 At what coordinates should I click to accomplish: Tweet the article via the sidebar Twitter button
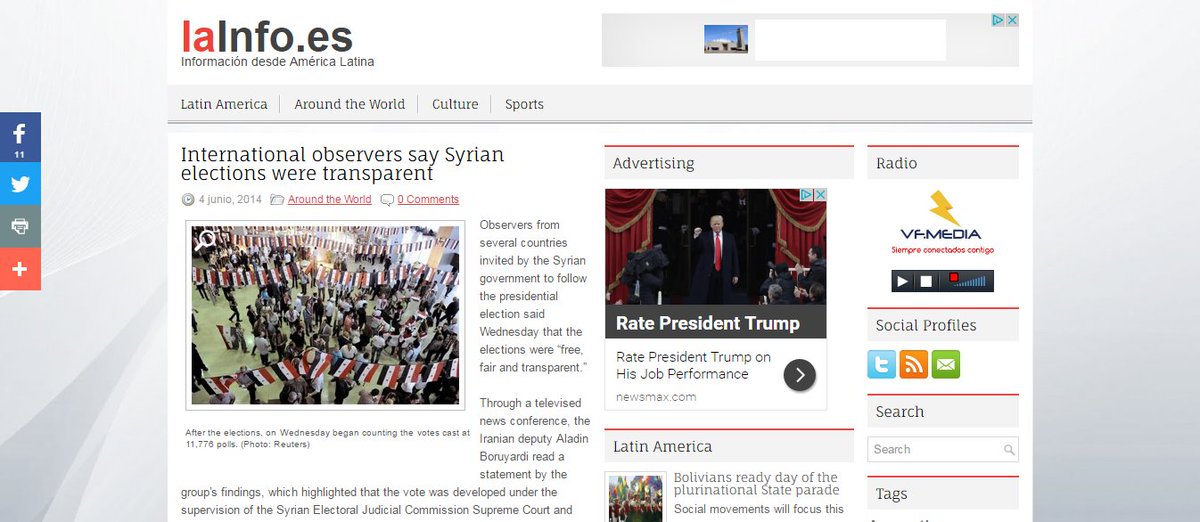pyautogui.click(x=20, y=183)
